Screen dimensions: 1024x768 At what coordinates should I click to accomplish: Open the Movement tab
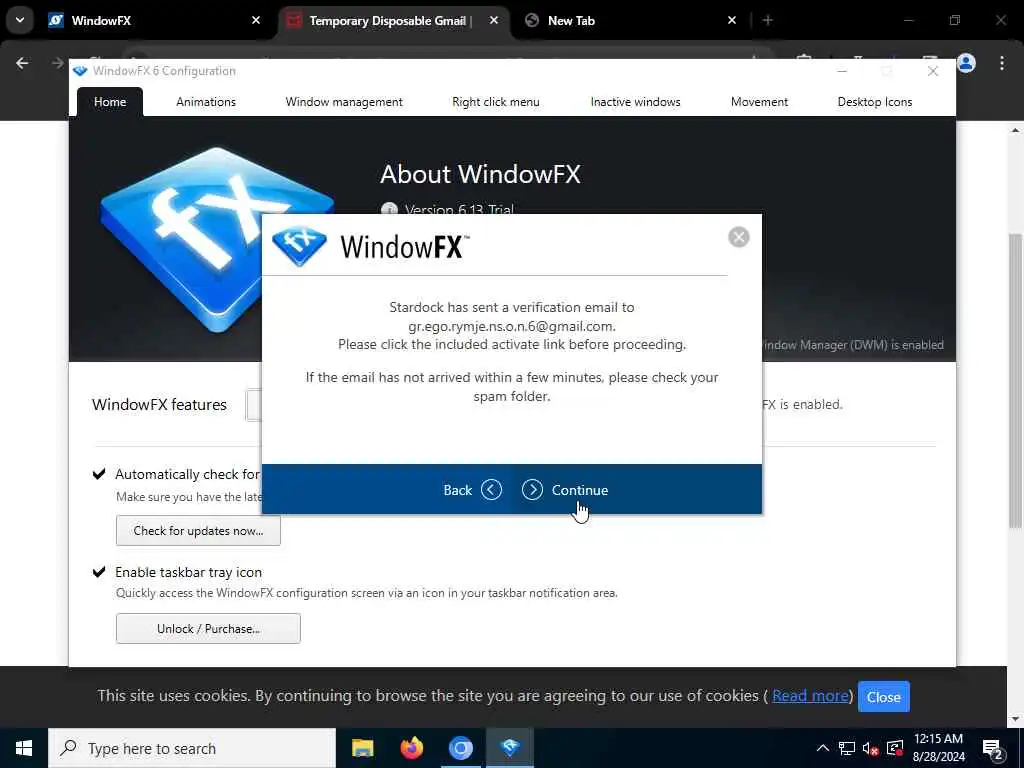coord(760,102)
